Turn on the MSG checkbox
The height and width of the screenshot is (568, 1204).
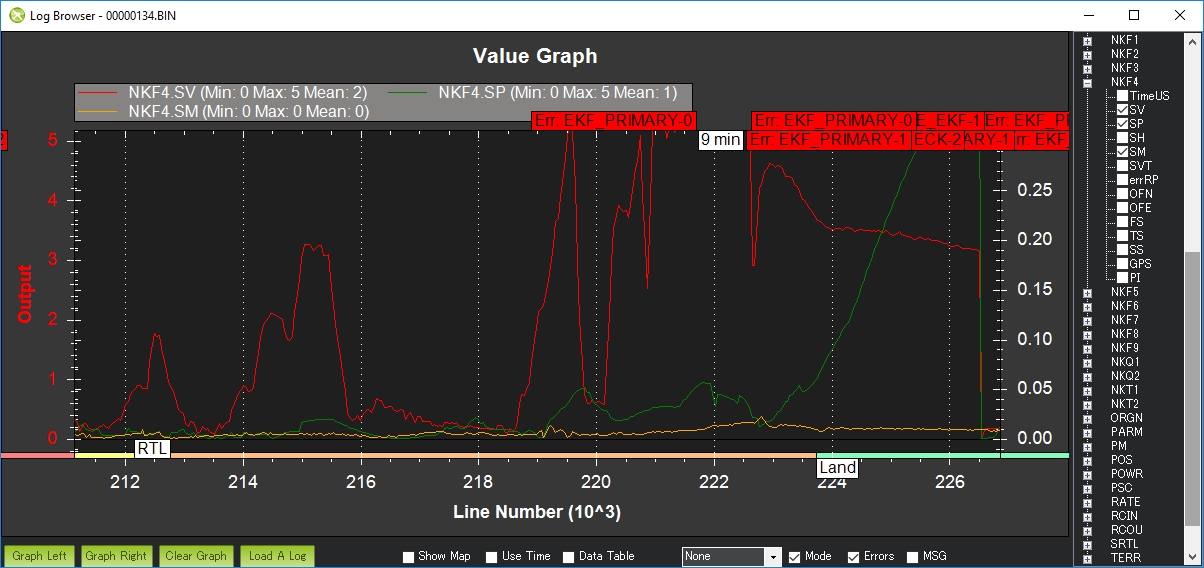coord(913,557)
